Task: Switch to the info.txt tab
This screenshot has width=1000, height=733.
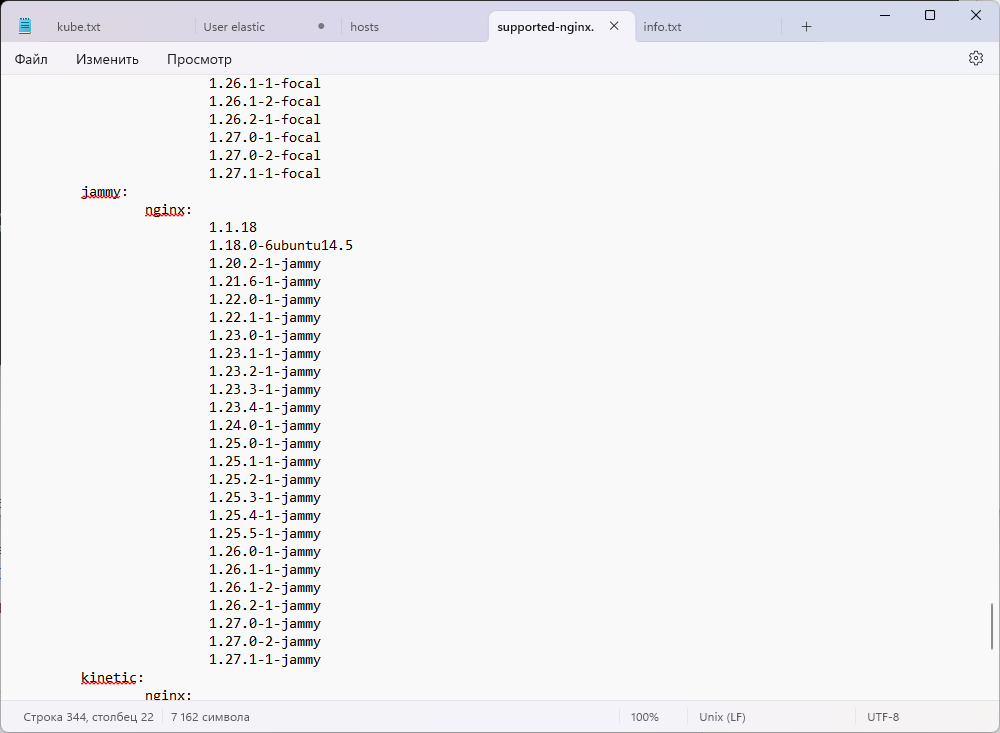Action: pos(662,27)
